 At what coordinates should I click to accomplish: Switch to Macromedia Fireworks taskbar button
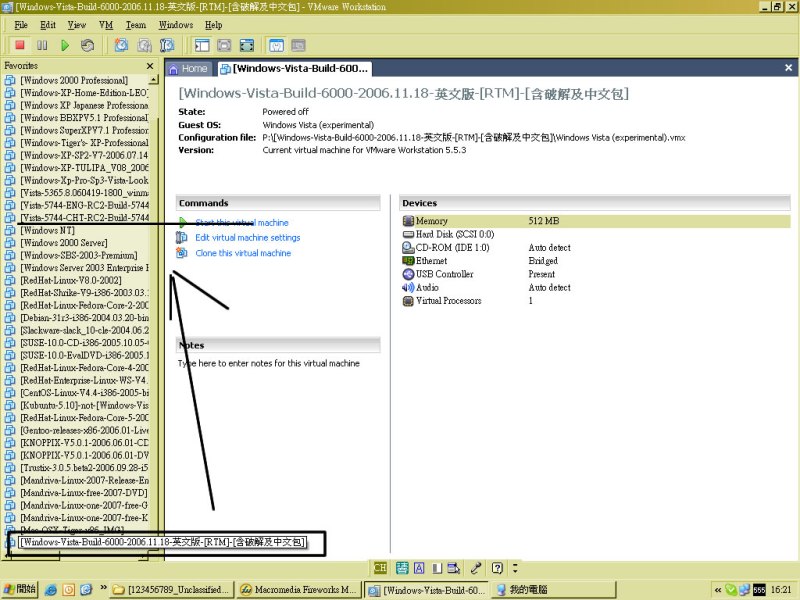(299, 589)
